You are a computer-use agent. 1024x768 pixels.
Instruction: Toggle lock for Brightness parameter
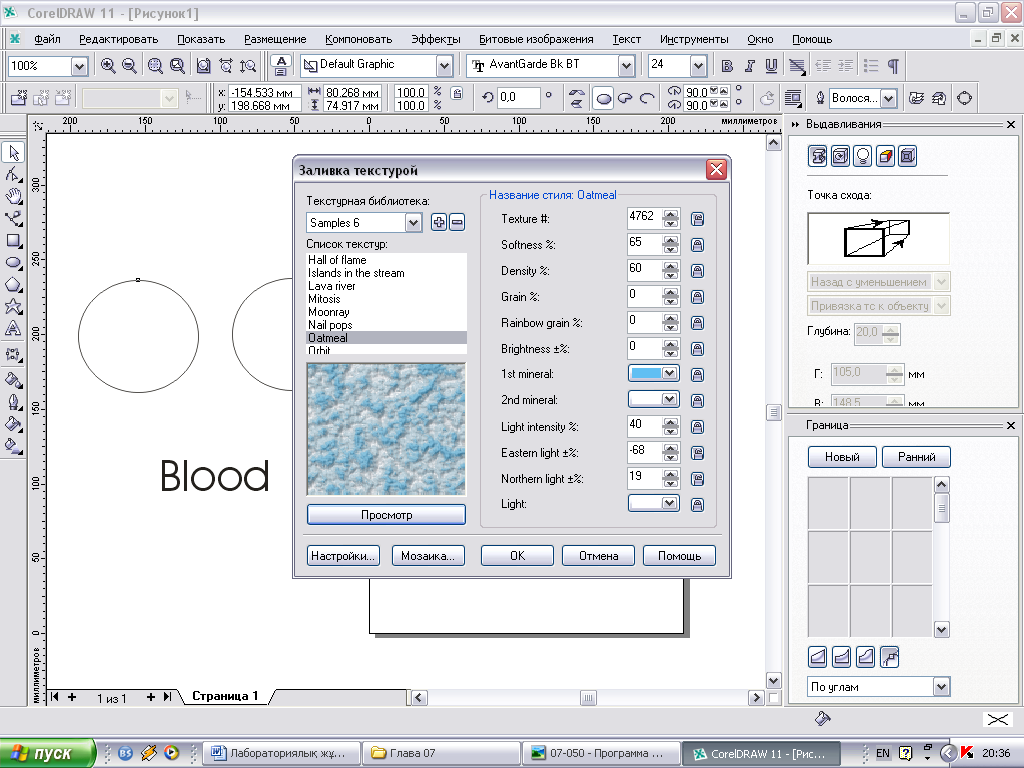(x=697, y=349)
